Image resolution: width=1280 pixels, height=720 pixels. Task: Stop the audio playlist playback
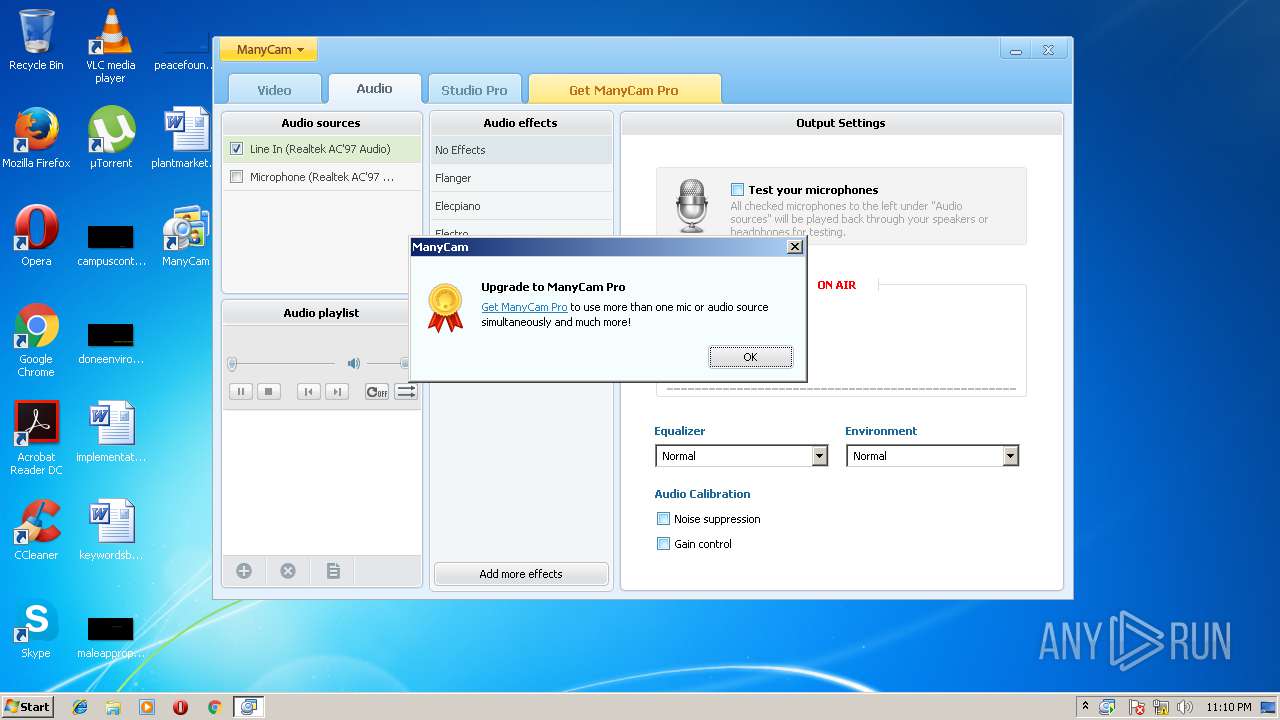[x=268, y=392]
